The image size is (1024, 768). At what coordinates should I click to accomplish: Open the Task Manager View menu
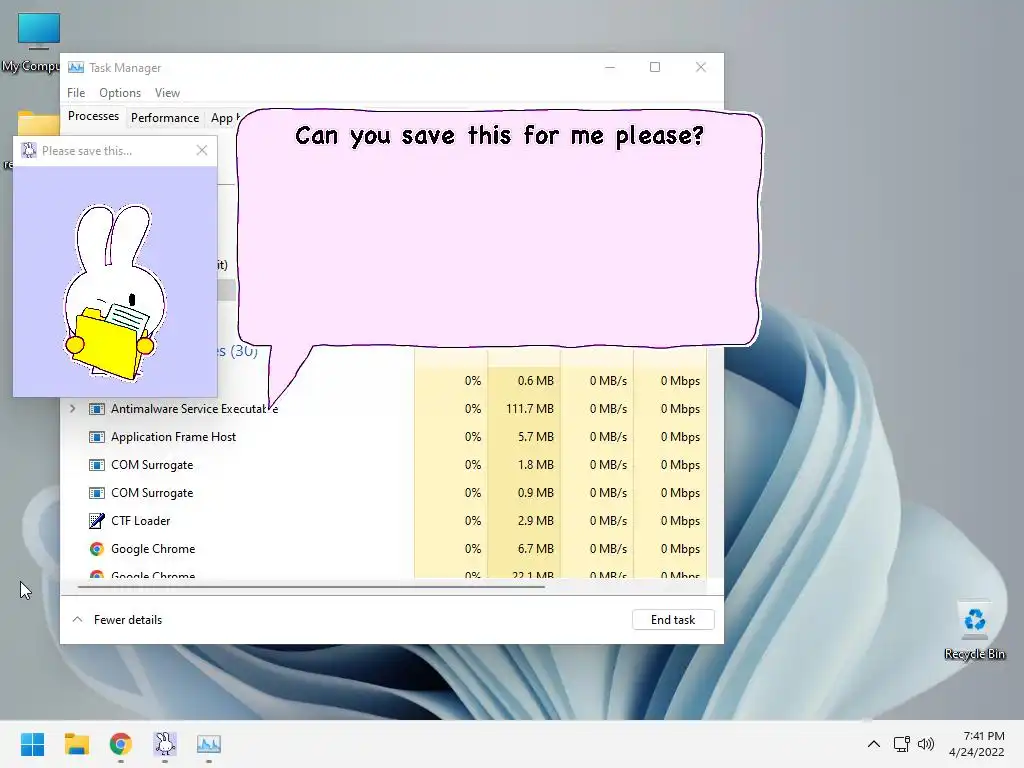167,93
